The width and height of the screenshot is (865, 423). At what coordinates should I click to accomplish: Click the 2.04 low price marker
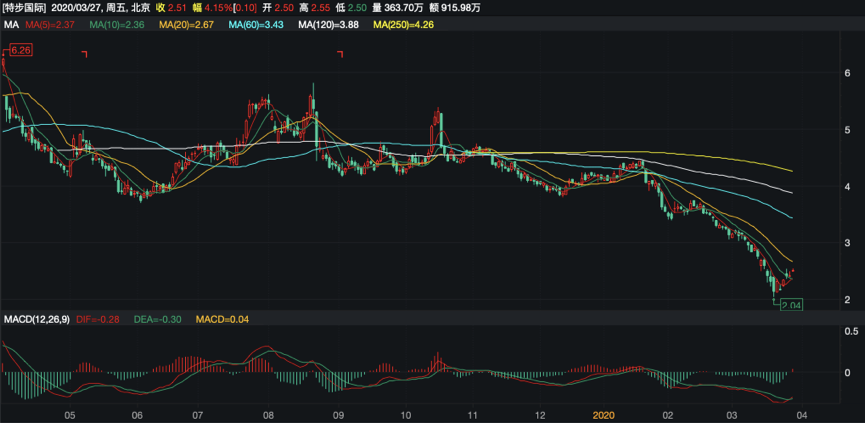(790, 304)
